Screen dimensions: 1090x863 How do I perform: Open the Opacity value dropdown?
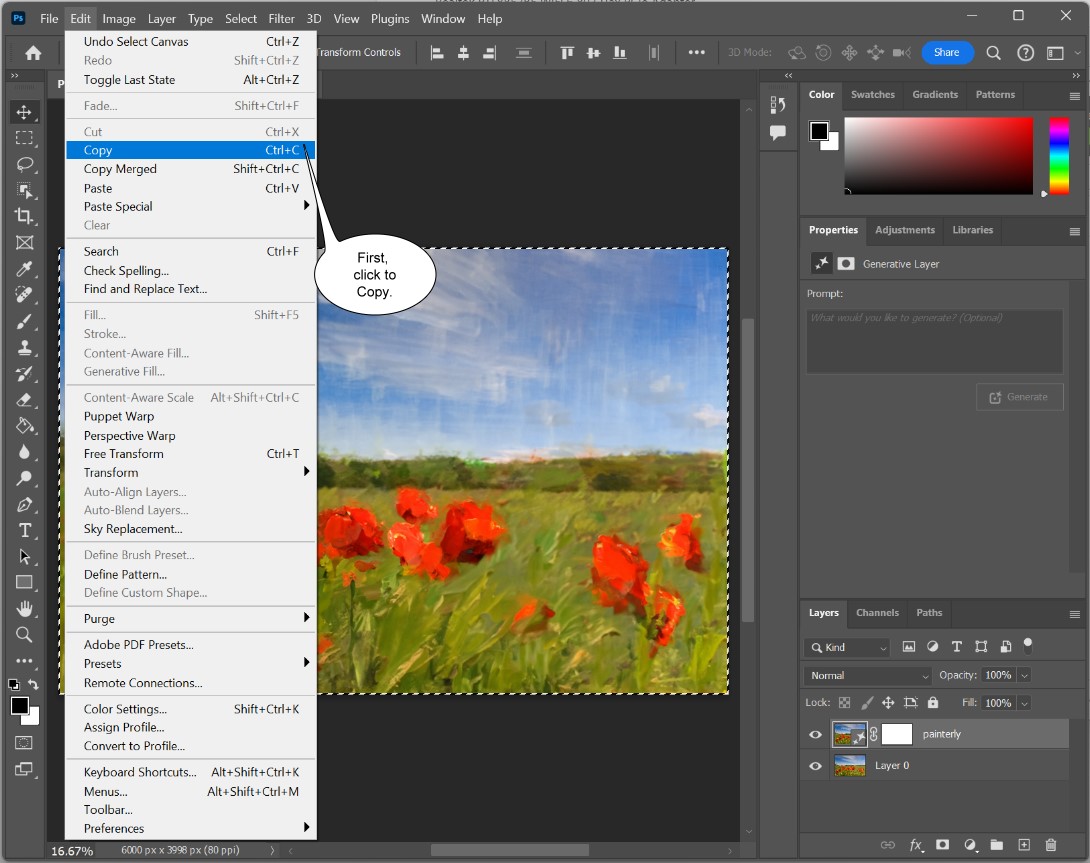tap(1023, 675)
